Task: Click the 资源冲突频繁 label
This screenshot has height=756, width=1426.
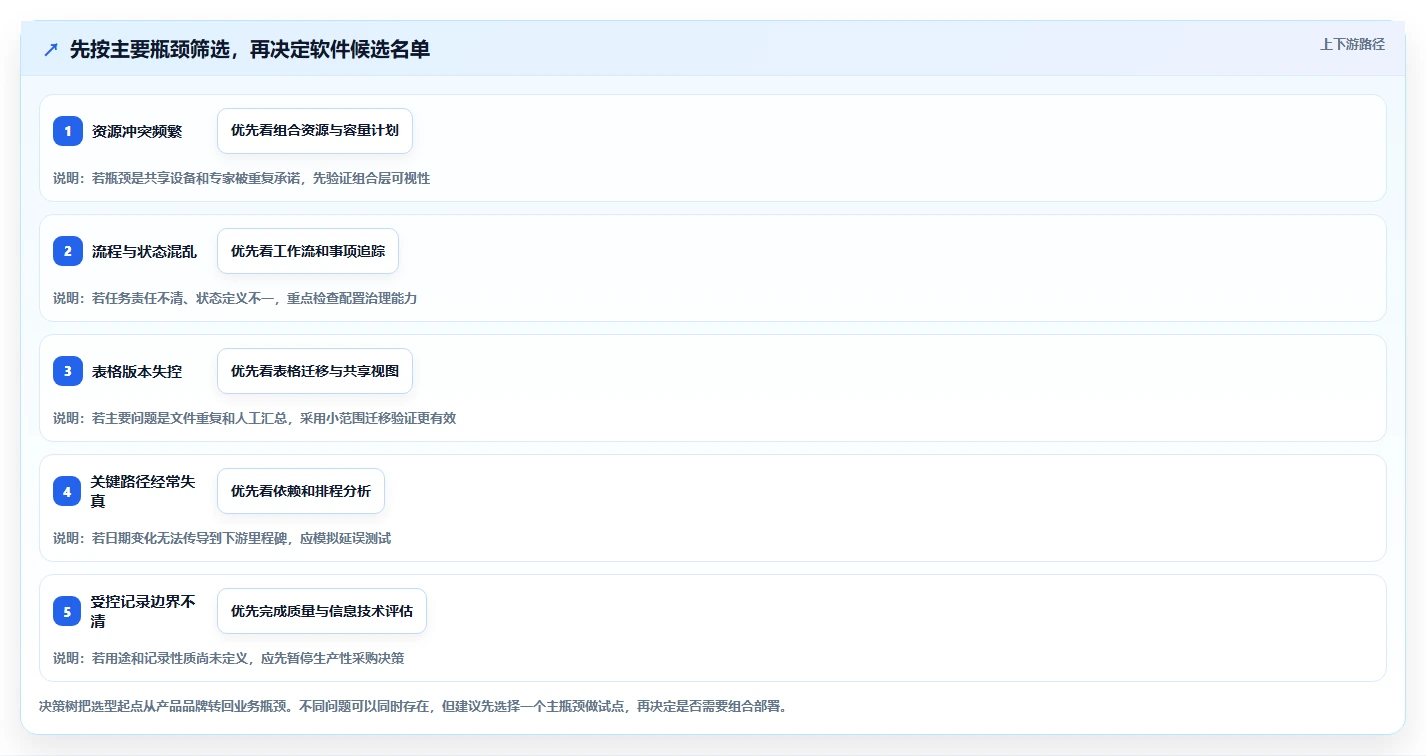Action: 137,131
